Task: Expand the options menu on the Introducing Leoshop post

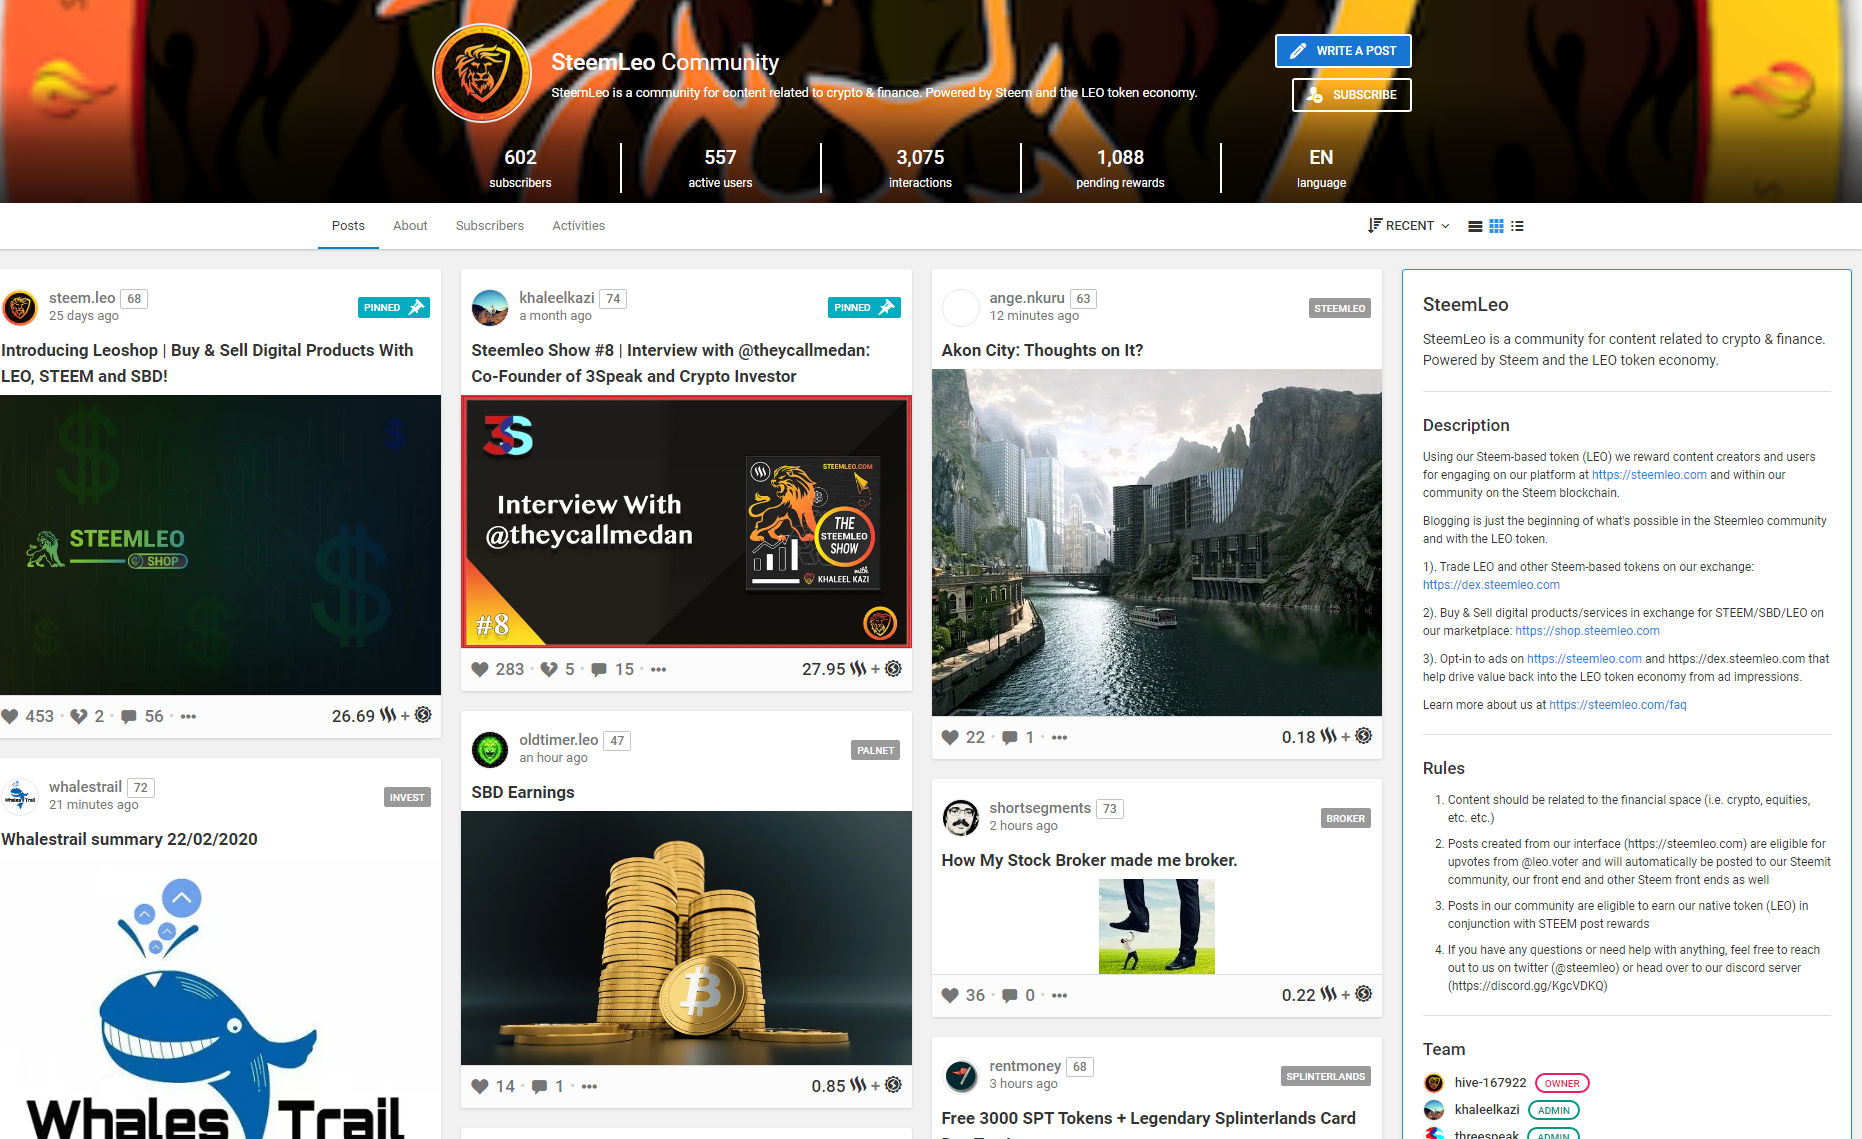Action: [x=188, y=717]
